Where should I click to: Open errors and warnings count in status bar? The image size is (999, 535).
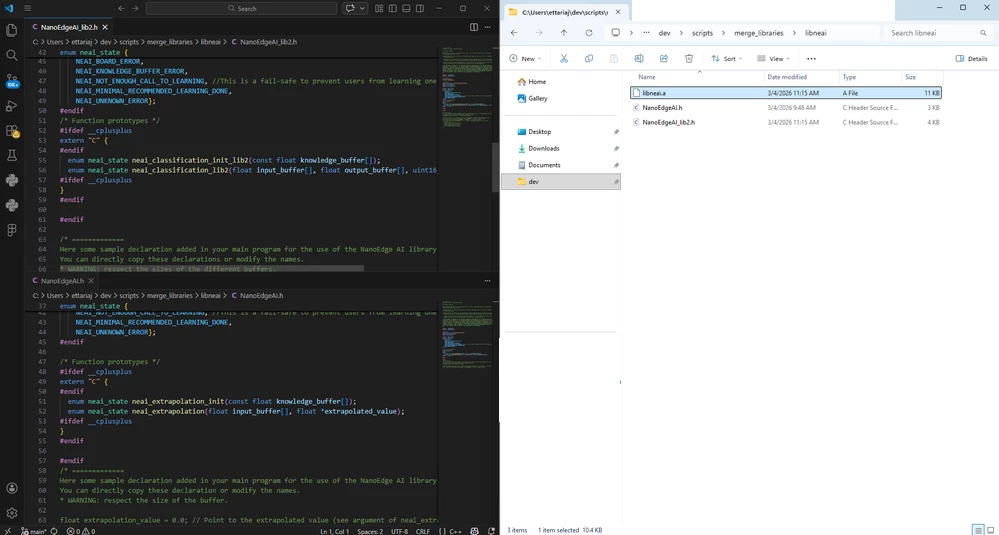[x=80, y=531]
